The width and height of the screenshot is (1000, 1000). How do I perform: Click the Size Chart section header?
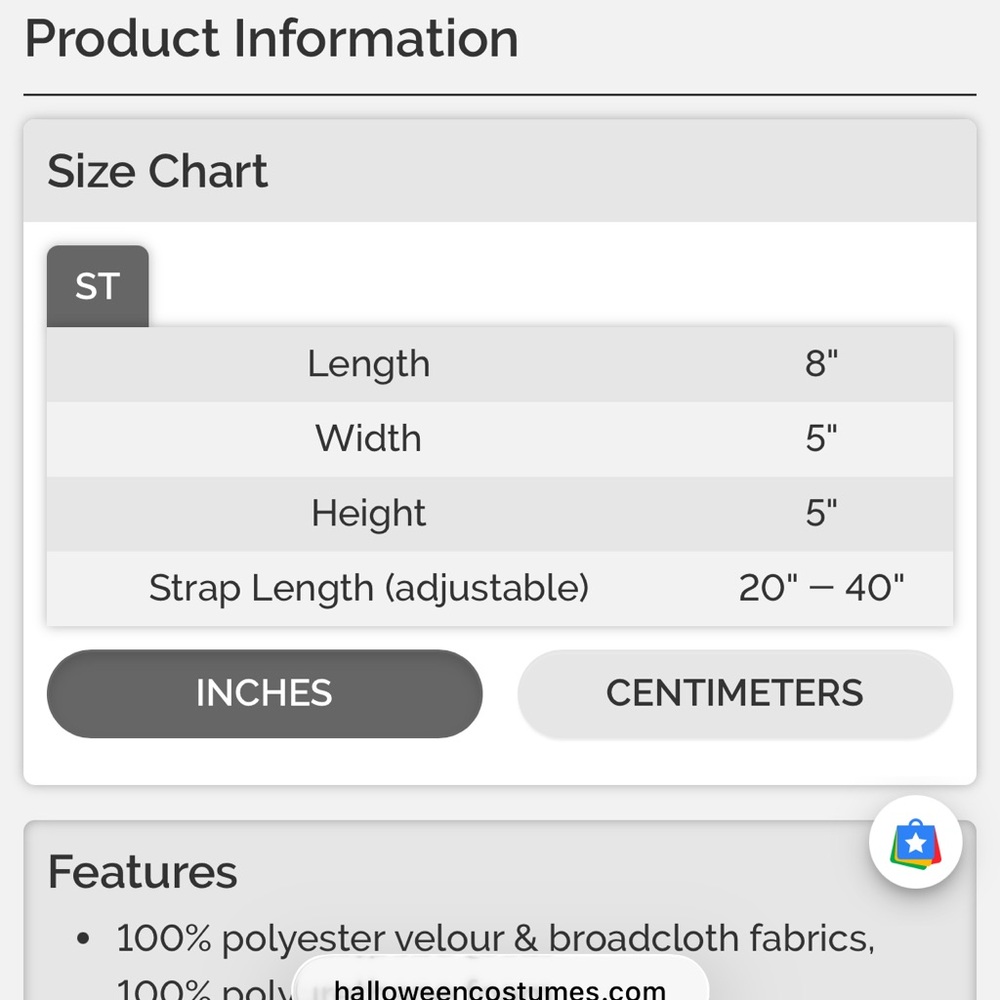500,171
